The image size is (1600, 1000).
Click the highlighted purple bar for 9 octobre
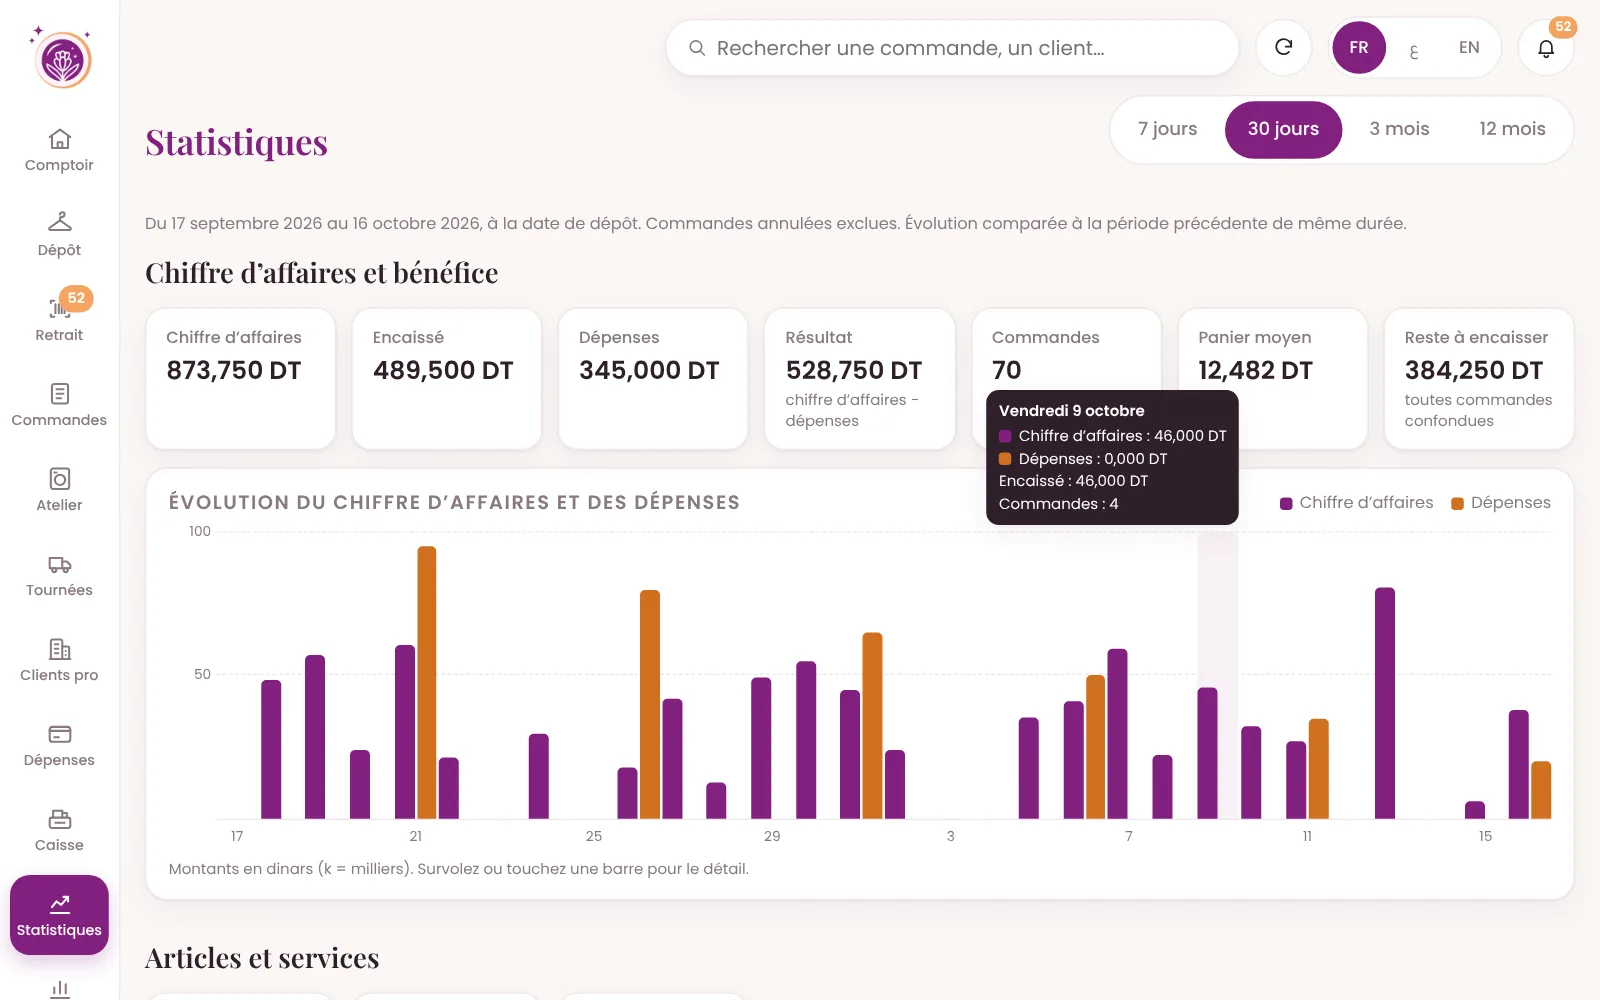[x=1208, y=753]
